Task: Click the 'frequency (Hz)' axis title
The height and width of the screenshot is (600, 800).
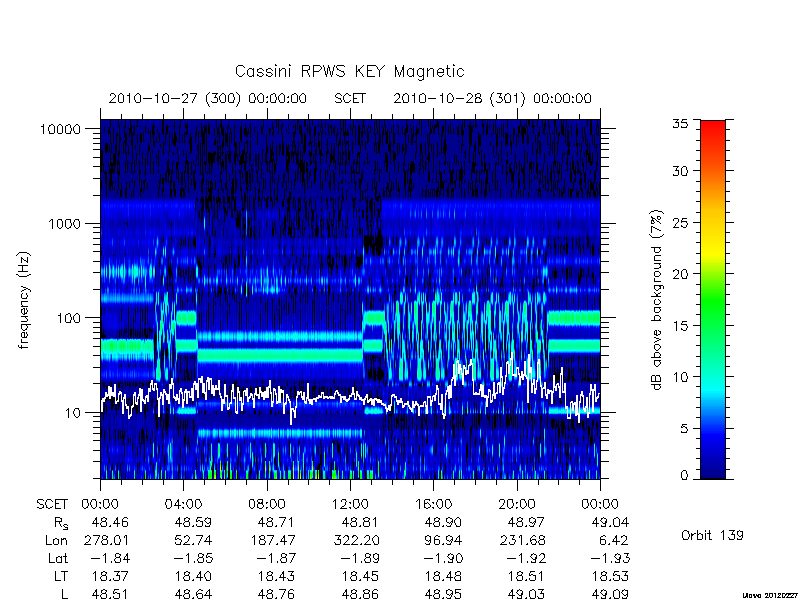Action: pos(24,301)
